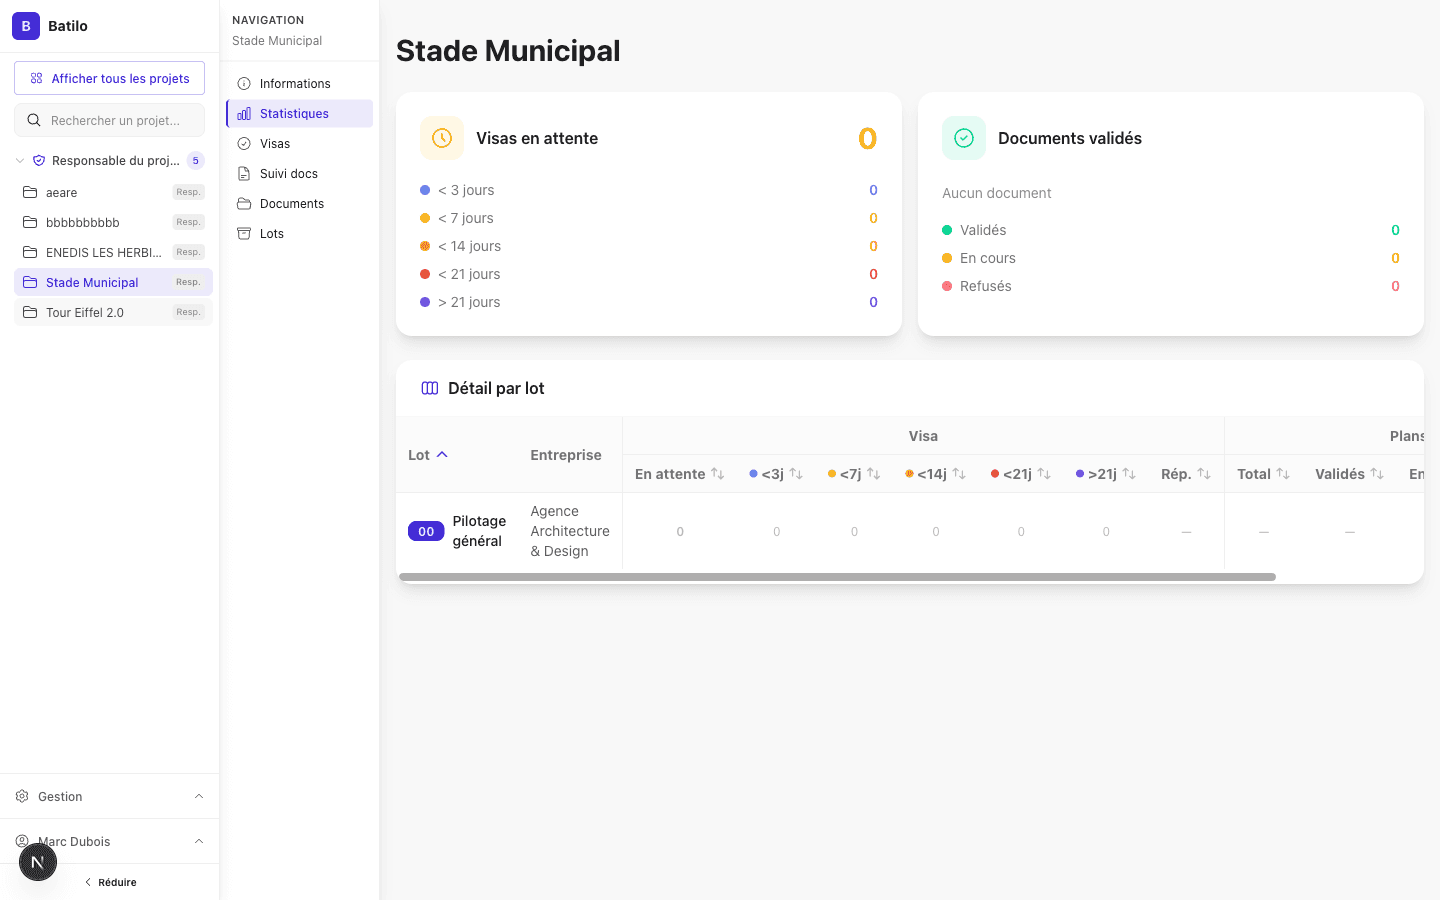The height and width of the screenshot is (900, 1440).
Task: Open the Documents section
Action: (x=291, y=203)
